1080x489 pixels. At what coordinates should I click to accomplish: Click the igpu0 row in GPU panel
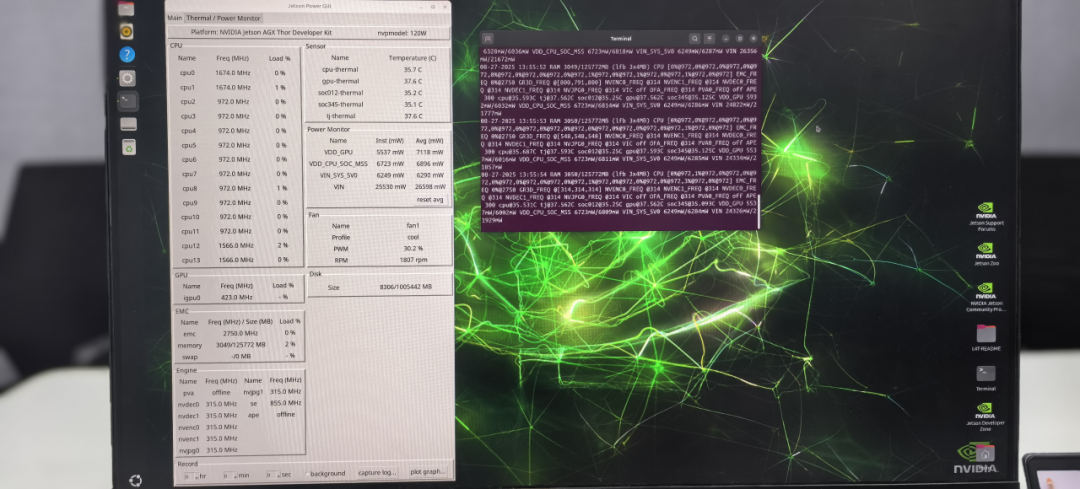tap(236, 298)
